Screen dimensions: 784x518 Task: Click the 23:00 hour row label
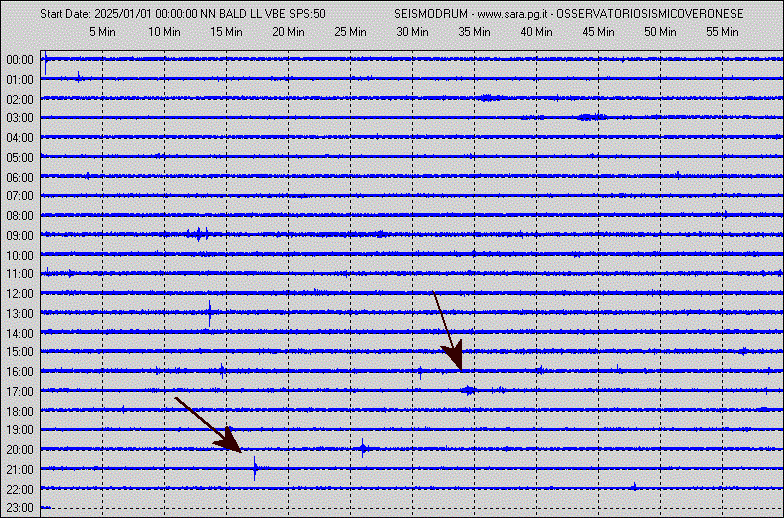(x=20, y=508)
